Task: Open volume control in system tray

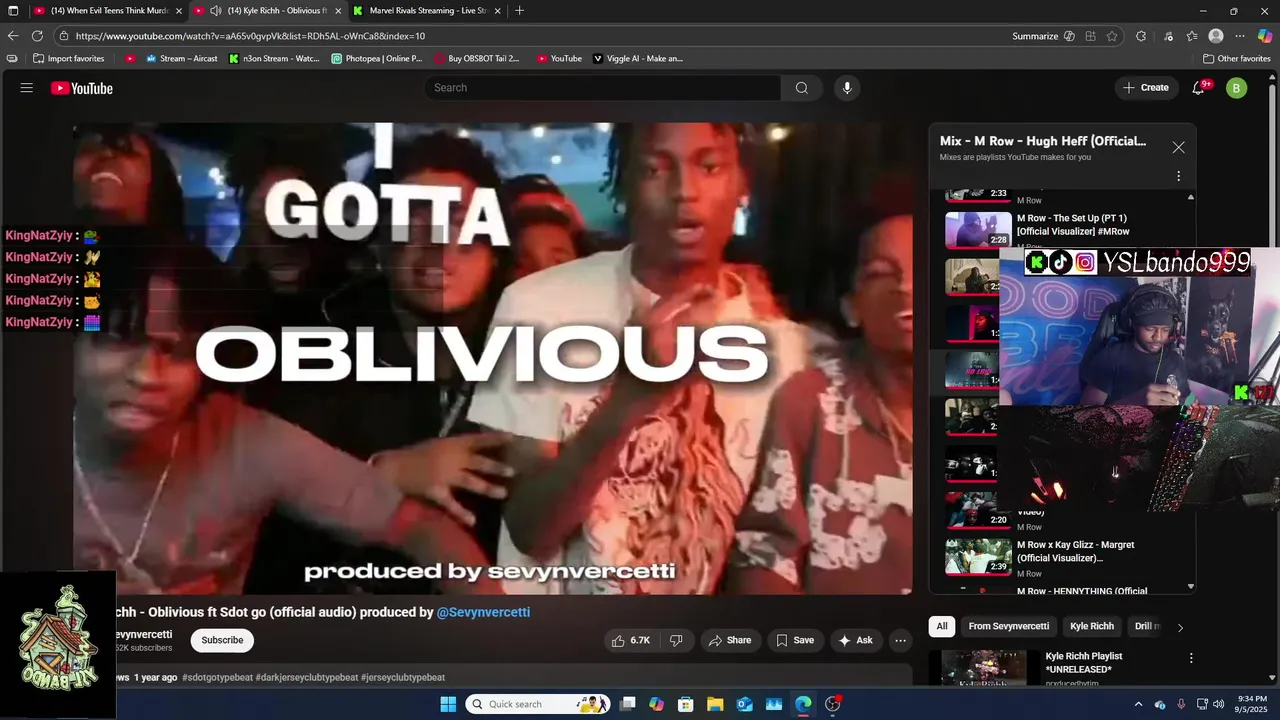Action: [1220, 704]
